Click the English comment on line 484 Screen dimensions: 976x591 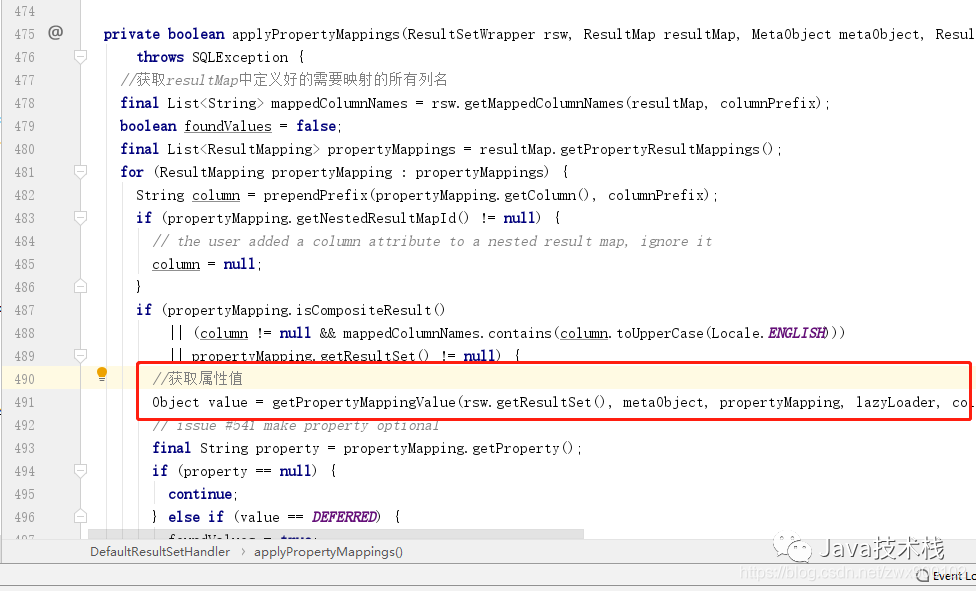click(432, 242)
